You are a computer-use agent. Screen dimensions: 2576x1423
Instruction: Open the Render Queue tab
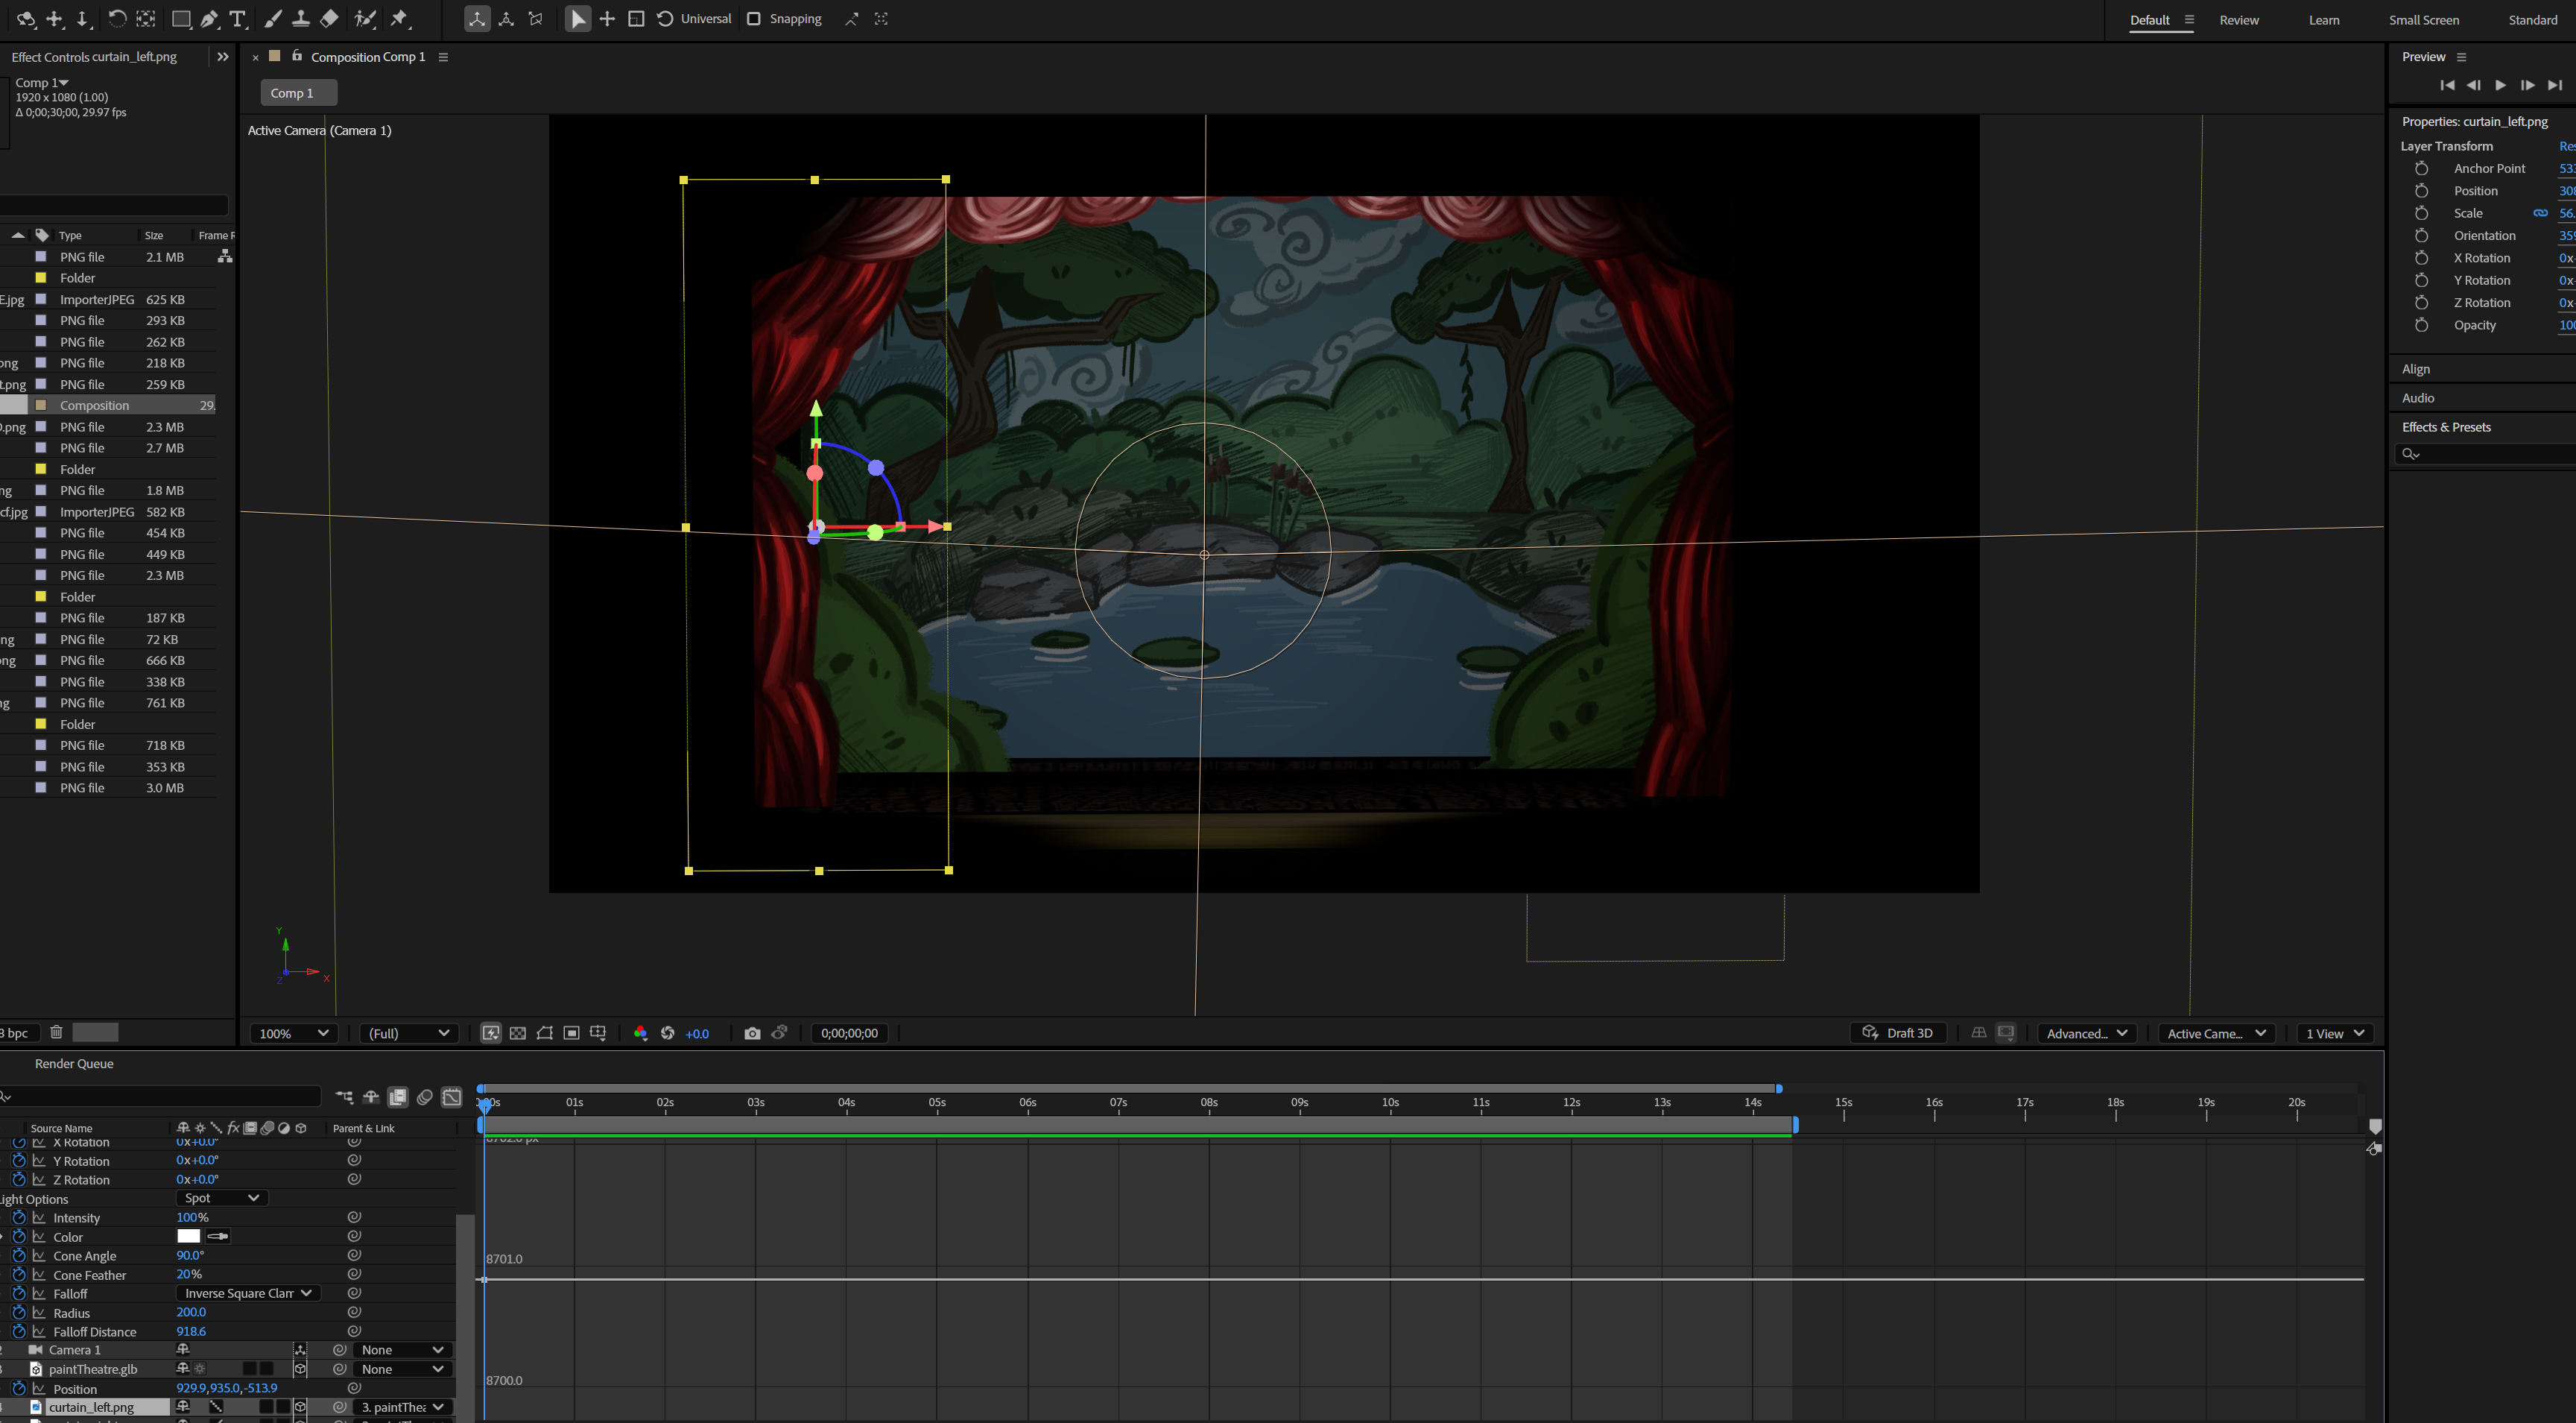74,1063
